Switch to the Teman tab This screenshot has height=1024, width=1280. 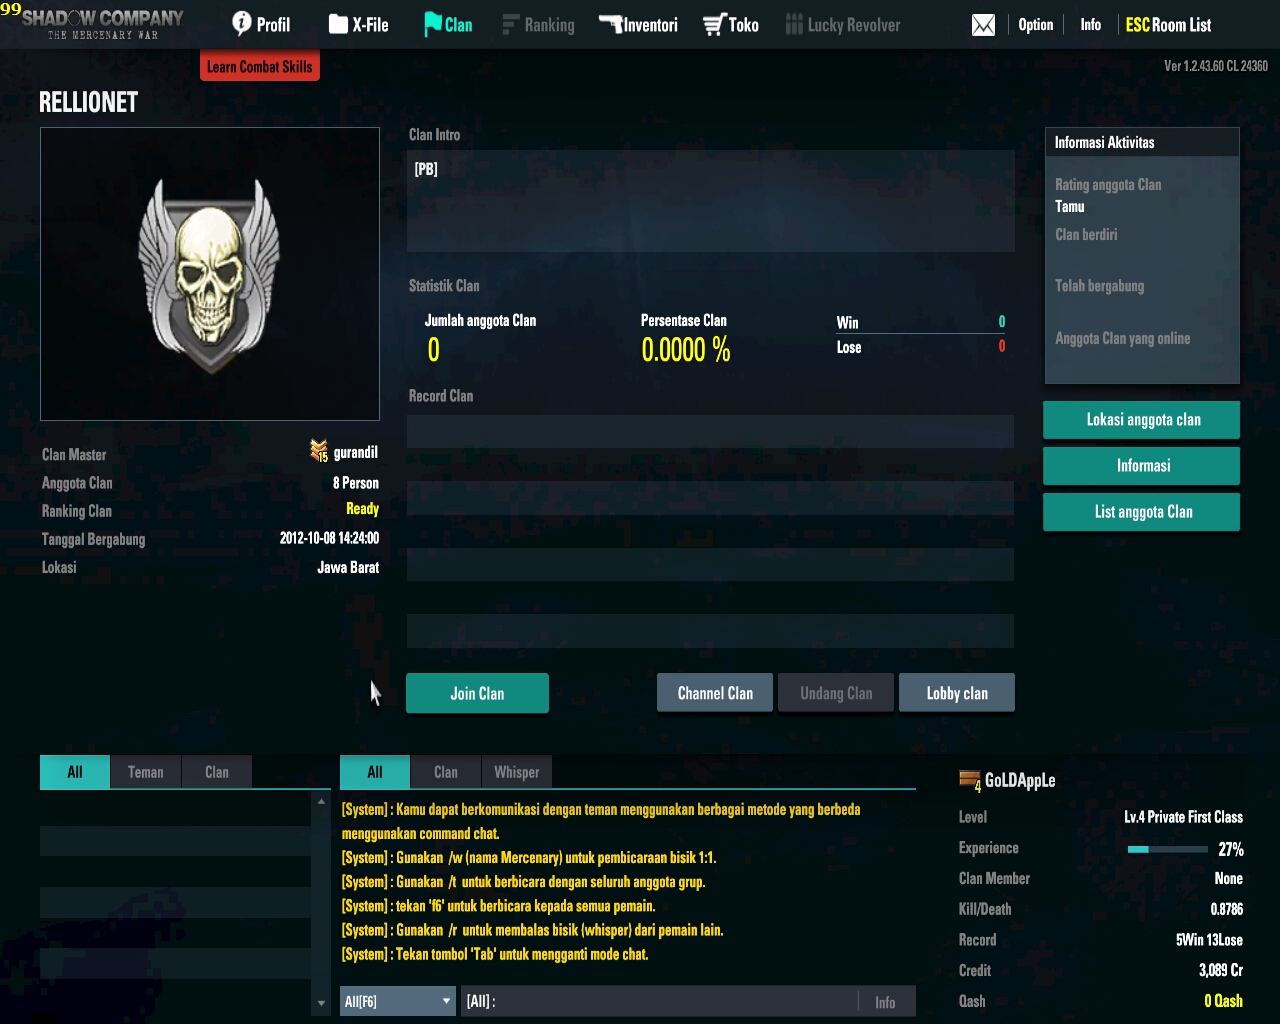pos(146,772)
